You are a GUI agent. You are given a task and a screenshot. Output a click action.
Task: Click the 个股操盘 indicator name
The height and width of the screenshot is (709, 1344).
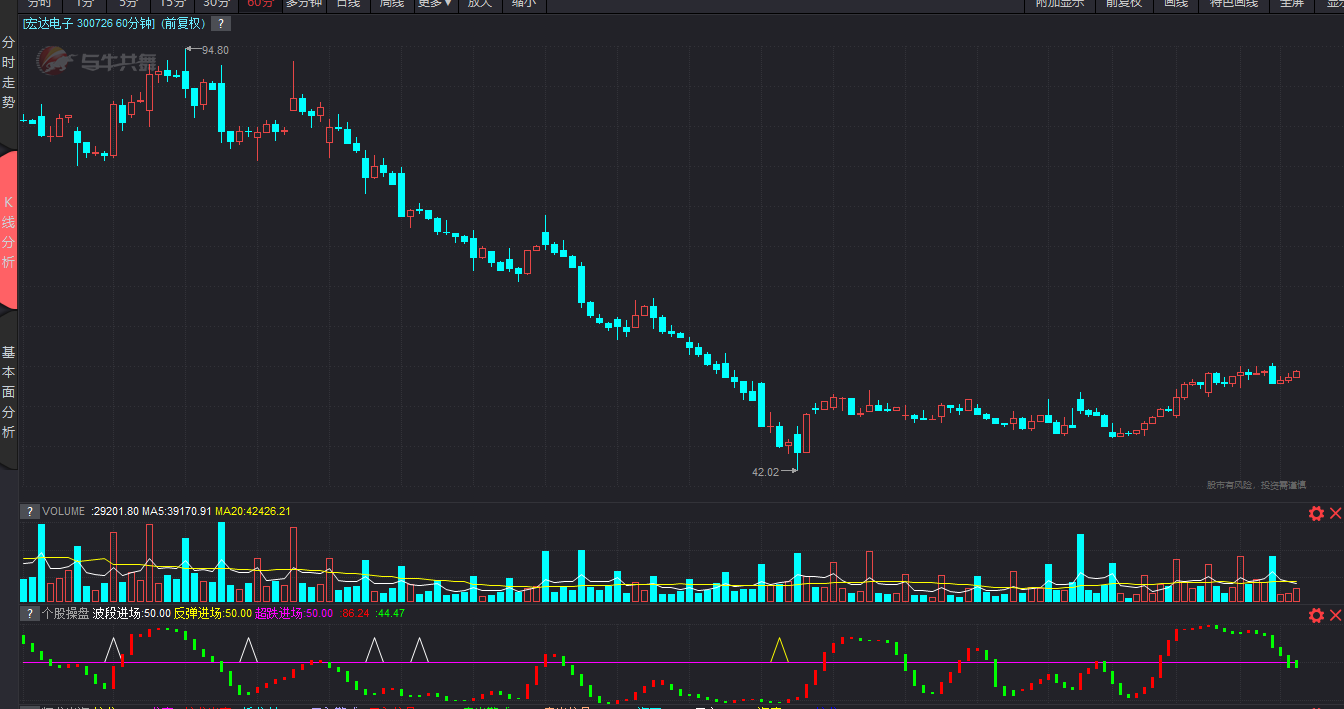(65, 613)
